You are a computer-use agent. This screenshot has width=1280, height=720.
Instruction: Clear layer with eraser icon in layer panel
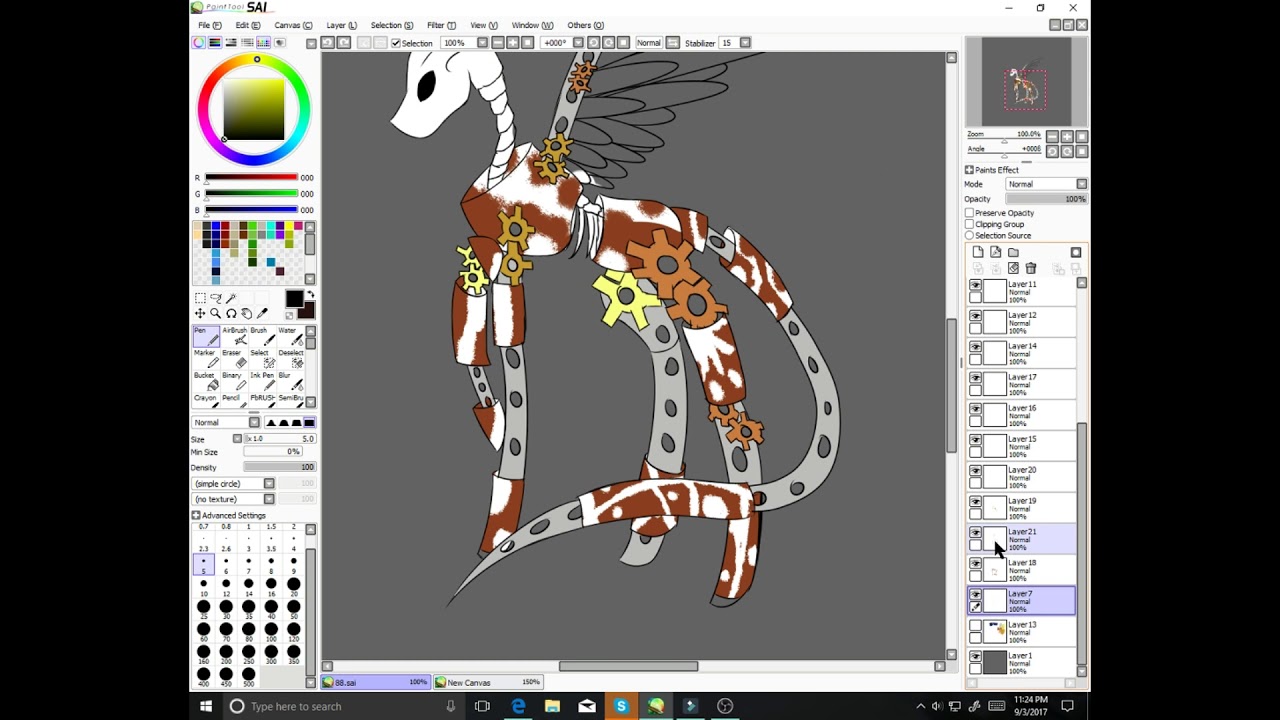pyautogui.click(x=1013, y=268)
